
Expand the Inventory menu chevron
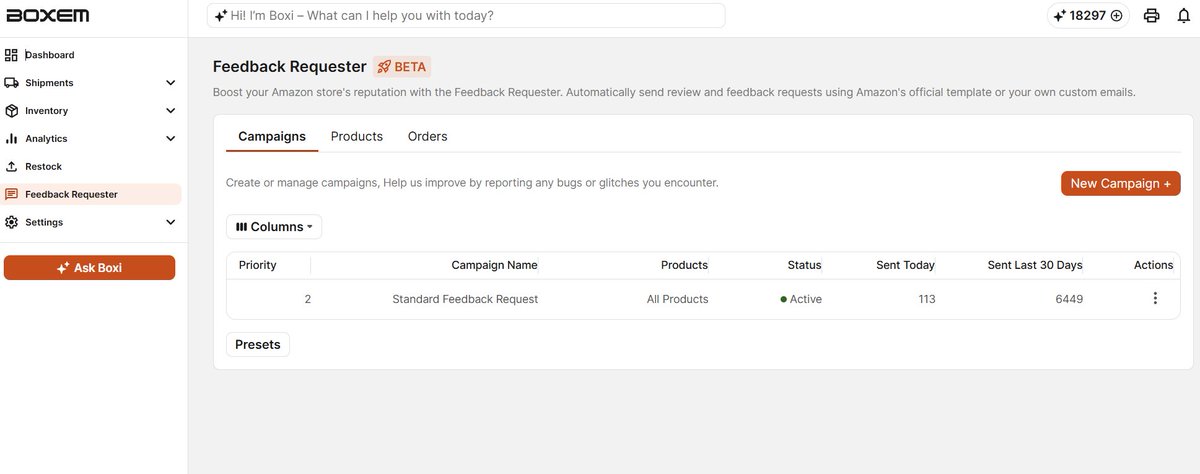[x=170, y=111]
